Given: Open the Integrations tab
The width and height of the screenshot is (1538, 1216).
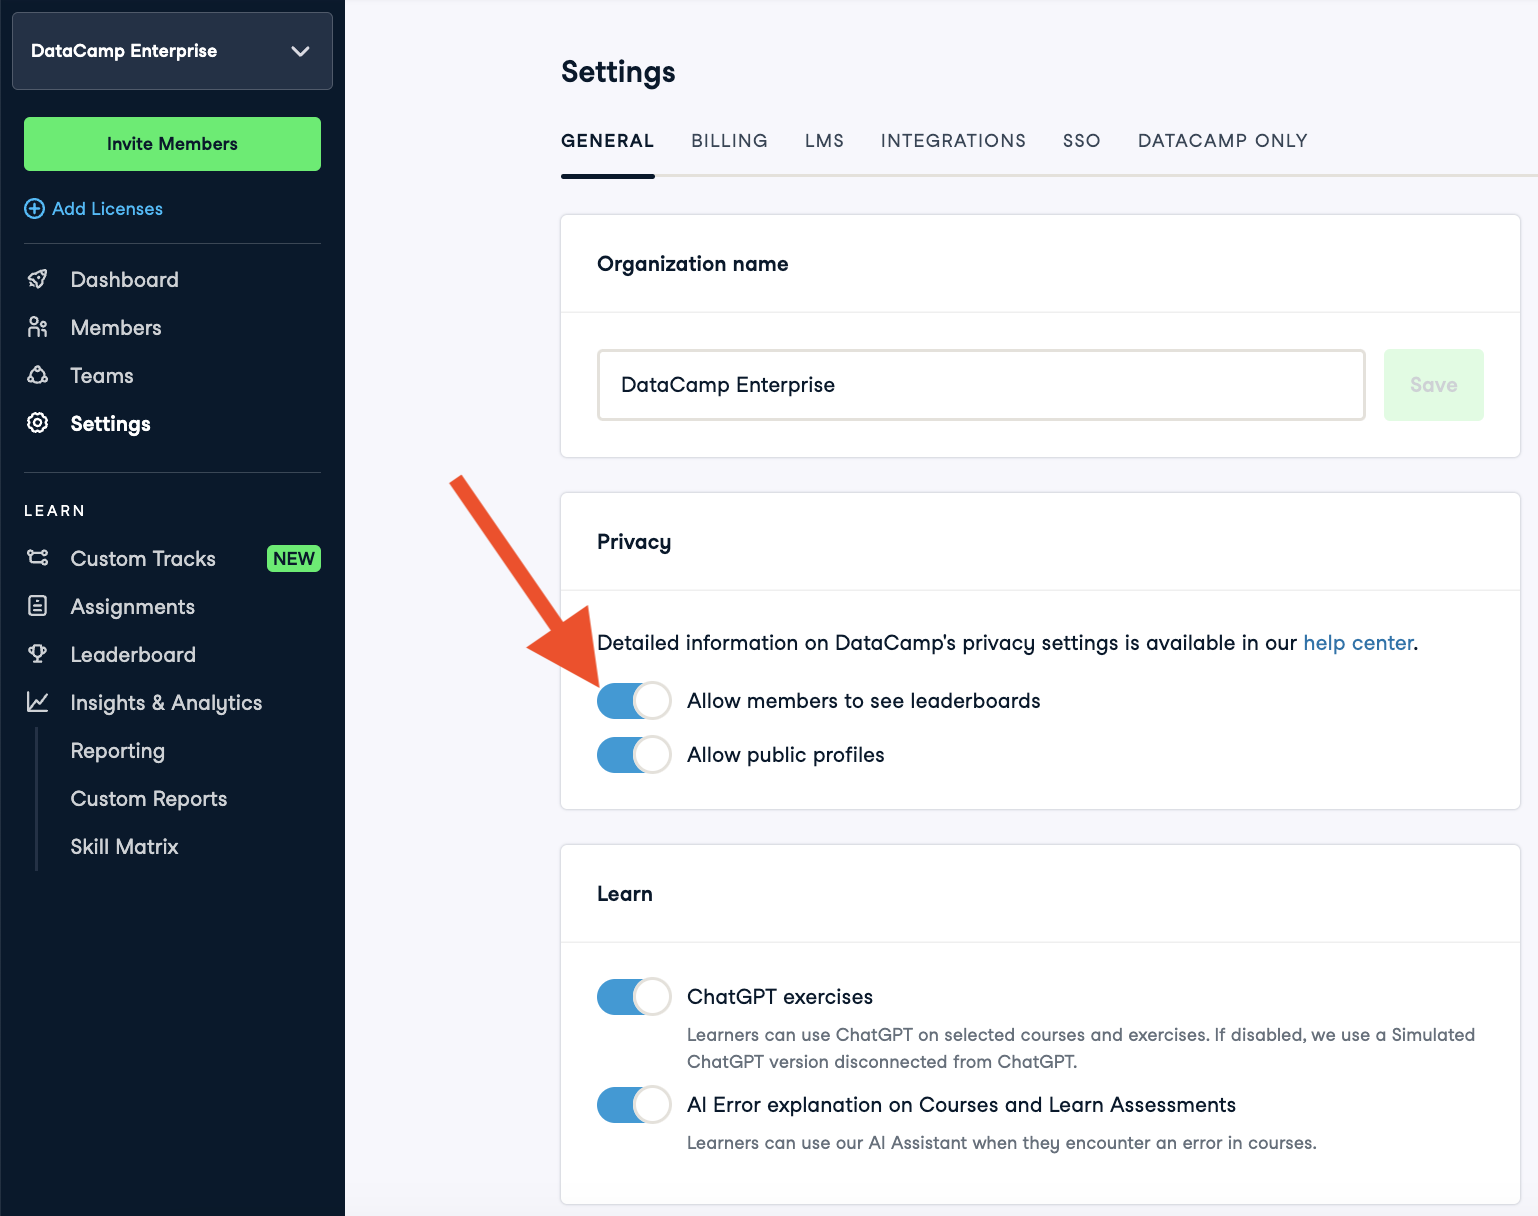Looking at the screenshot, I should coord(953,141).
